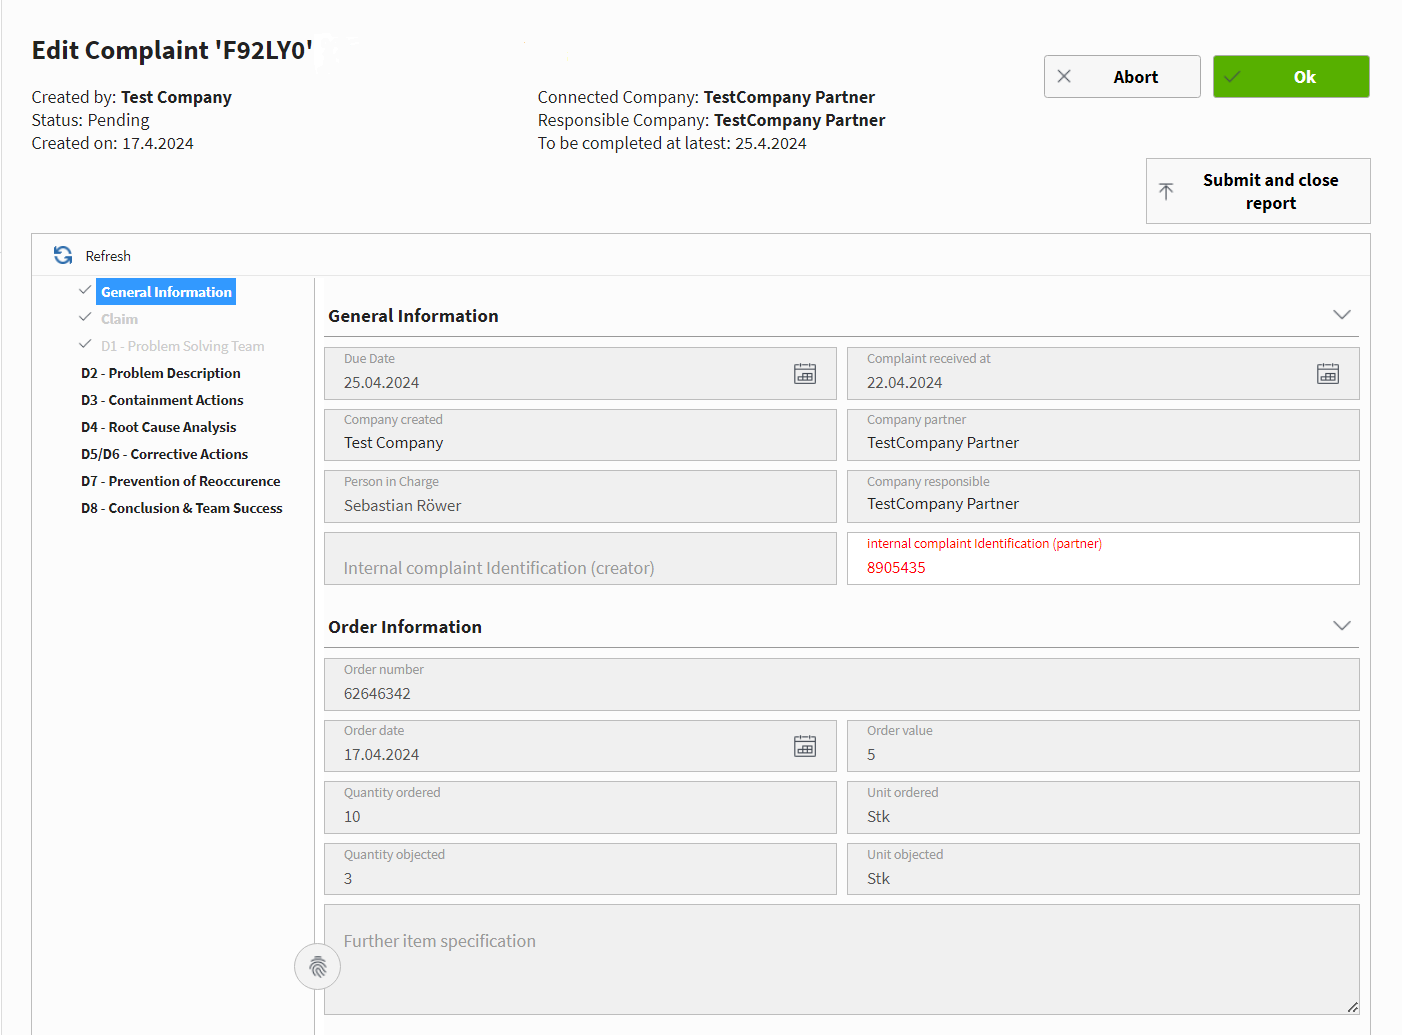Open D7 - Prevention of Reoccurence step

pyautogui.click(x=181, y=481)
